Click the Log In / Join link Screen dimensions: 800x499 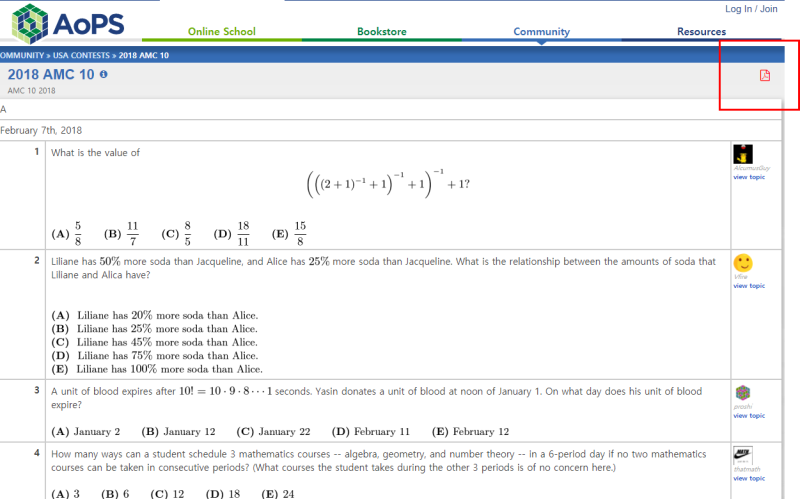(x=751, y=9)
